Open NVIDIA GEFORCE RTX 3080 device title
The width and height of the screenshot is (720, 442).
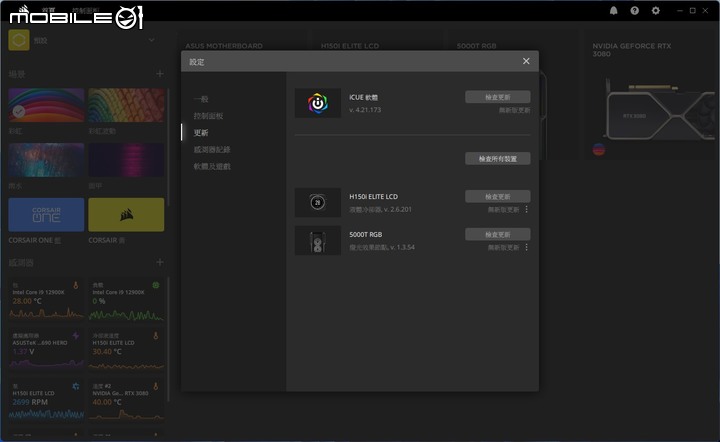632,50
